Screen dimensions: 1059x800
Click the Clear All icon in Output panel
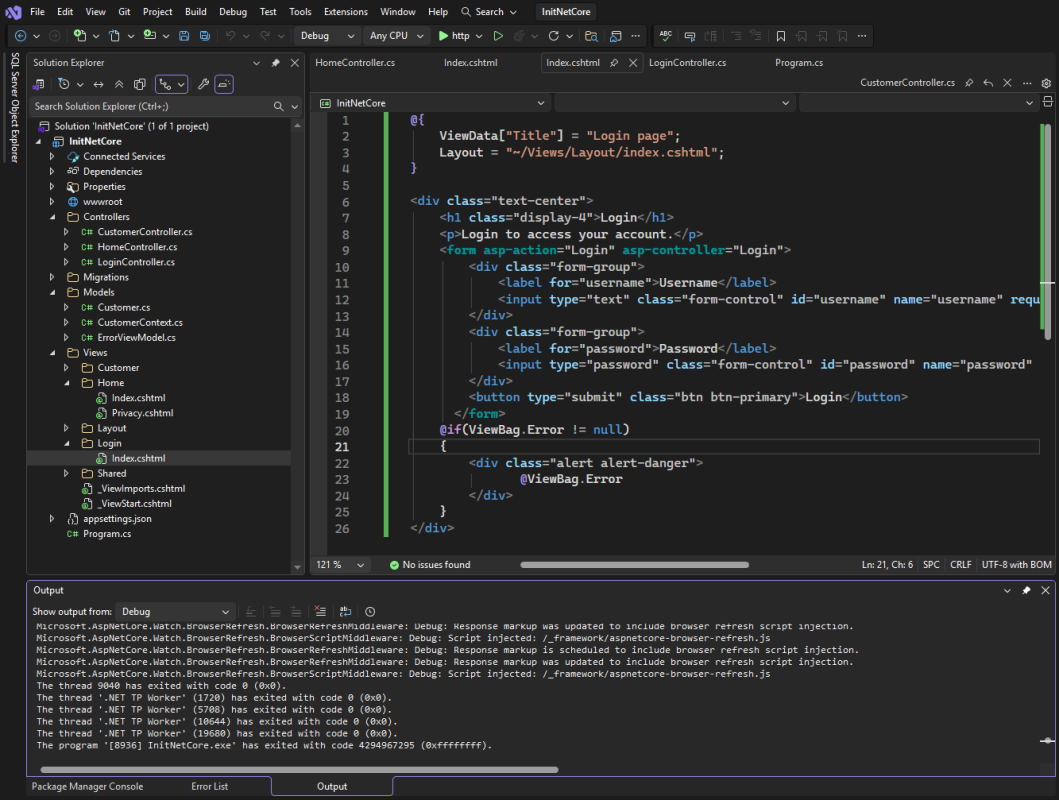(320, 611)
